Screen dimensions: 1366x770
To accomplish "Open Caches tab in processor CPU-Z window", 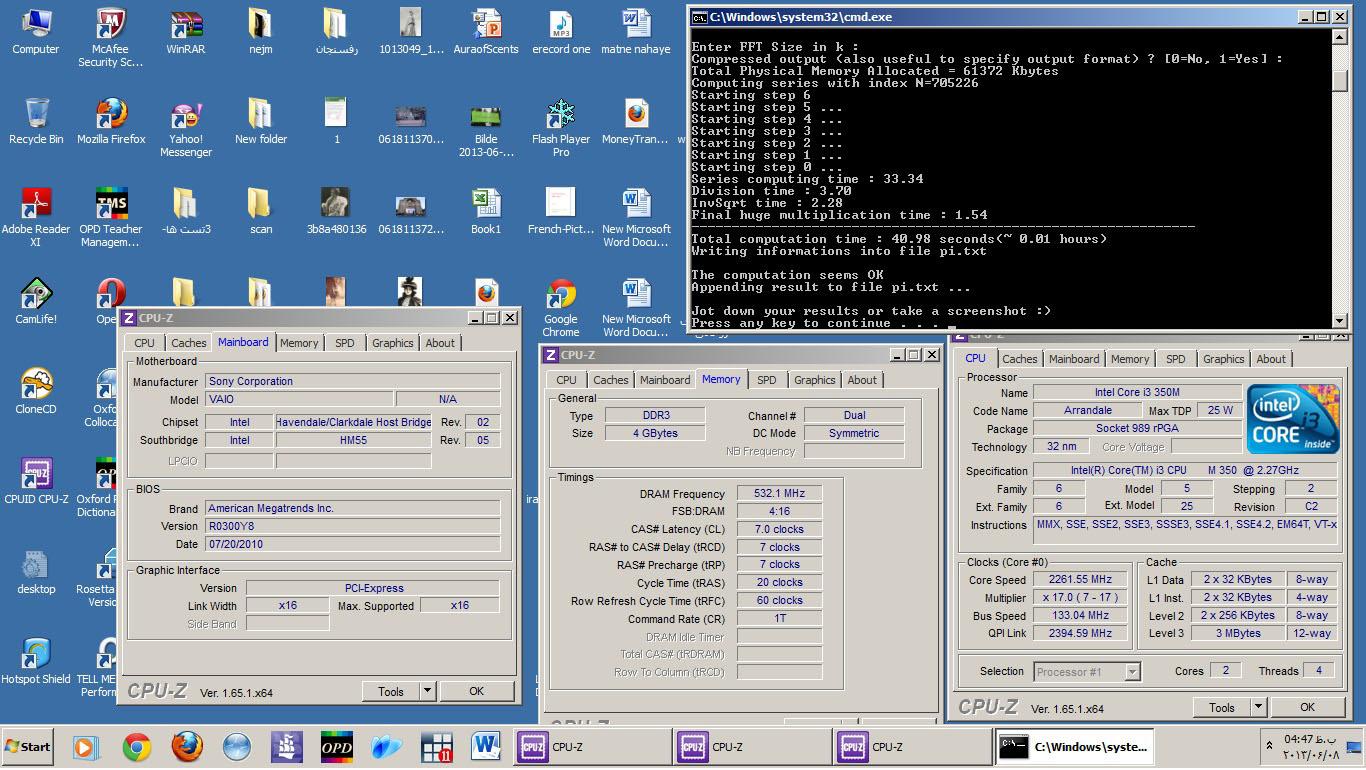I will pyautogui.click(x=1020, y=359).
